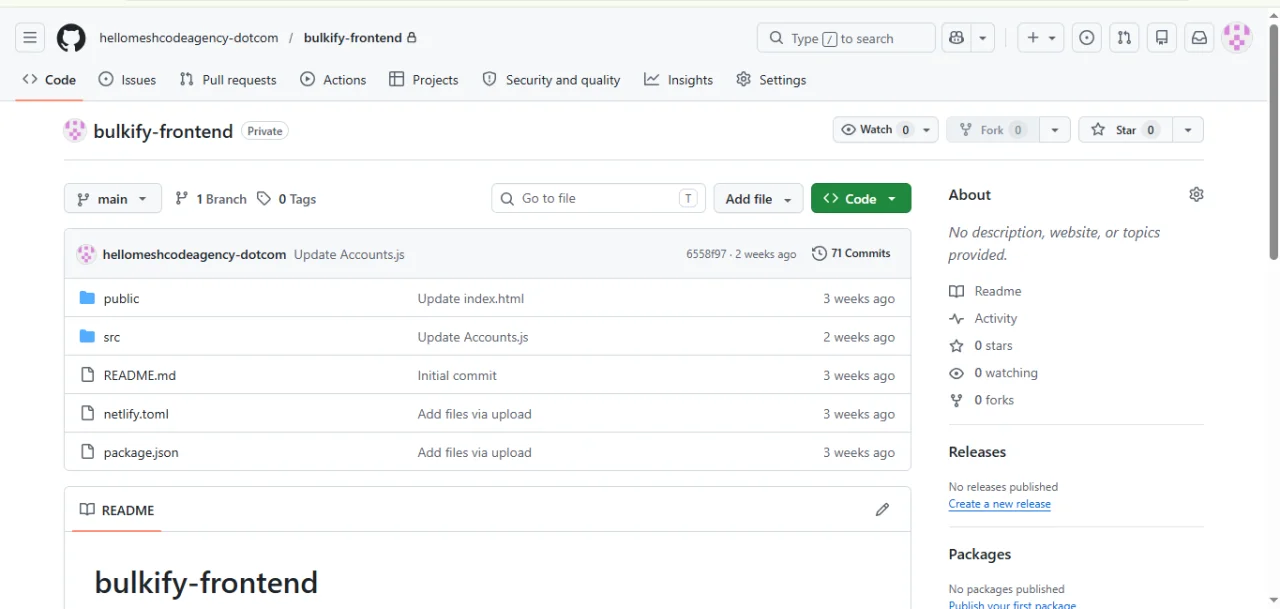Screen dimensions: 1280x609
Task: Open the issues icon in top header
Action: 1087,38
